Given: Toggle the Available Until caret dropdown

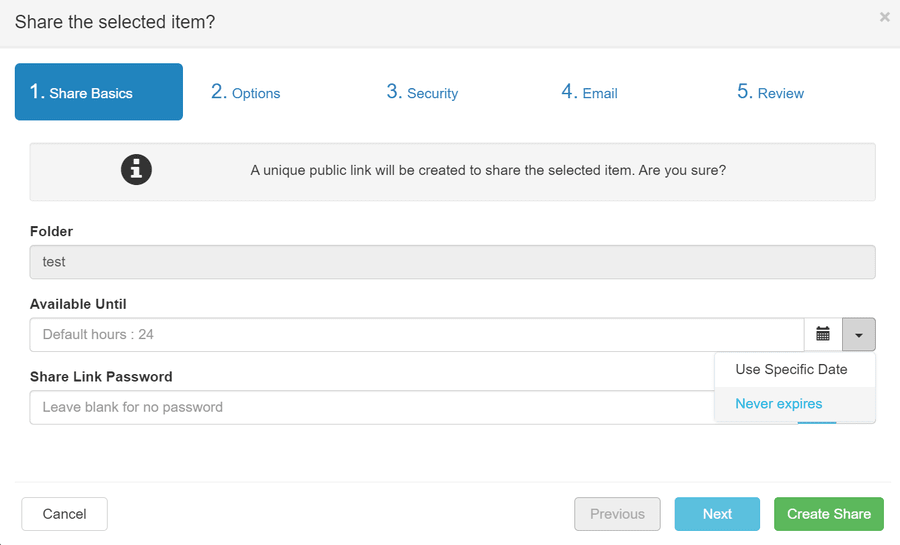Looking at the screenshot, I should (859, 334).
